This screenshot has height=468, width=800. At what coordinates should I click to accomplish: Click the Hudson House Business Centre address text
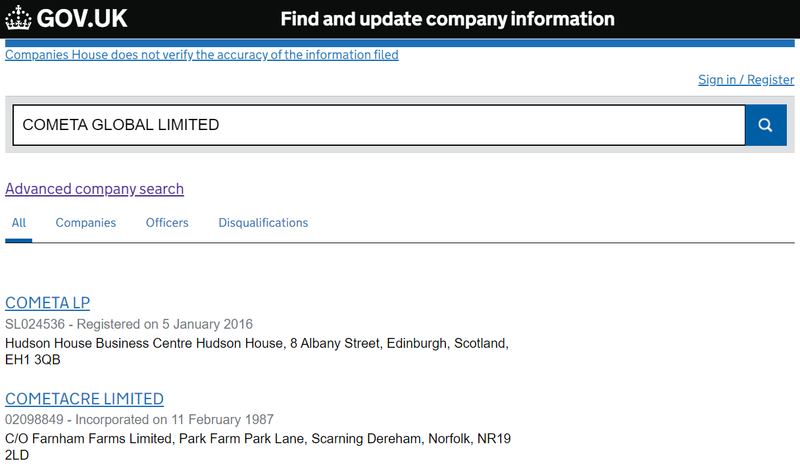pos(257,351)
